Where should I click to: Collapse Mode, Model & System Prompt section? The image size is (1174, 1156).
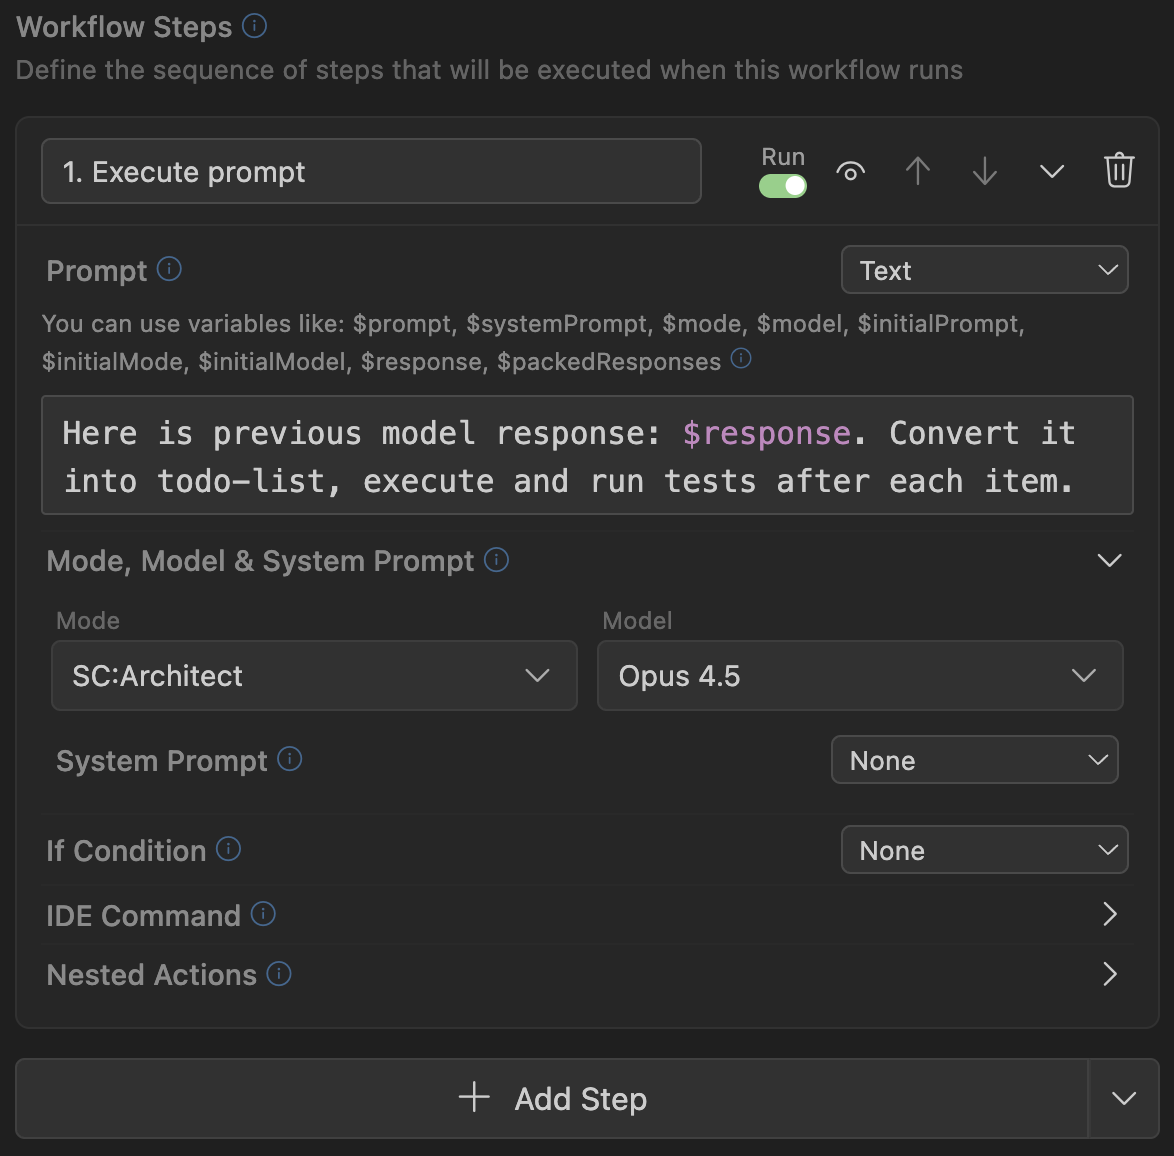[1109, 560]
